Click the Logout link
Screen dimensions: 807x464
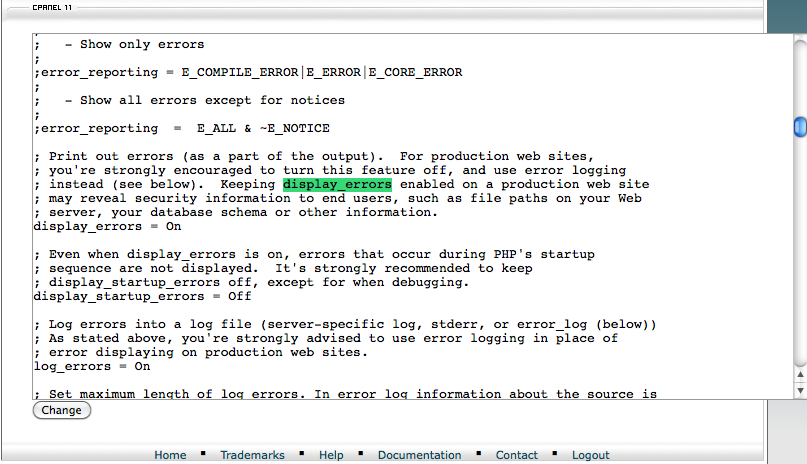click(x=590, y=455)
